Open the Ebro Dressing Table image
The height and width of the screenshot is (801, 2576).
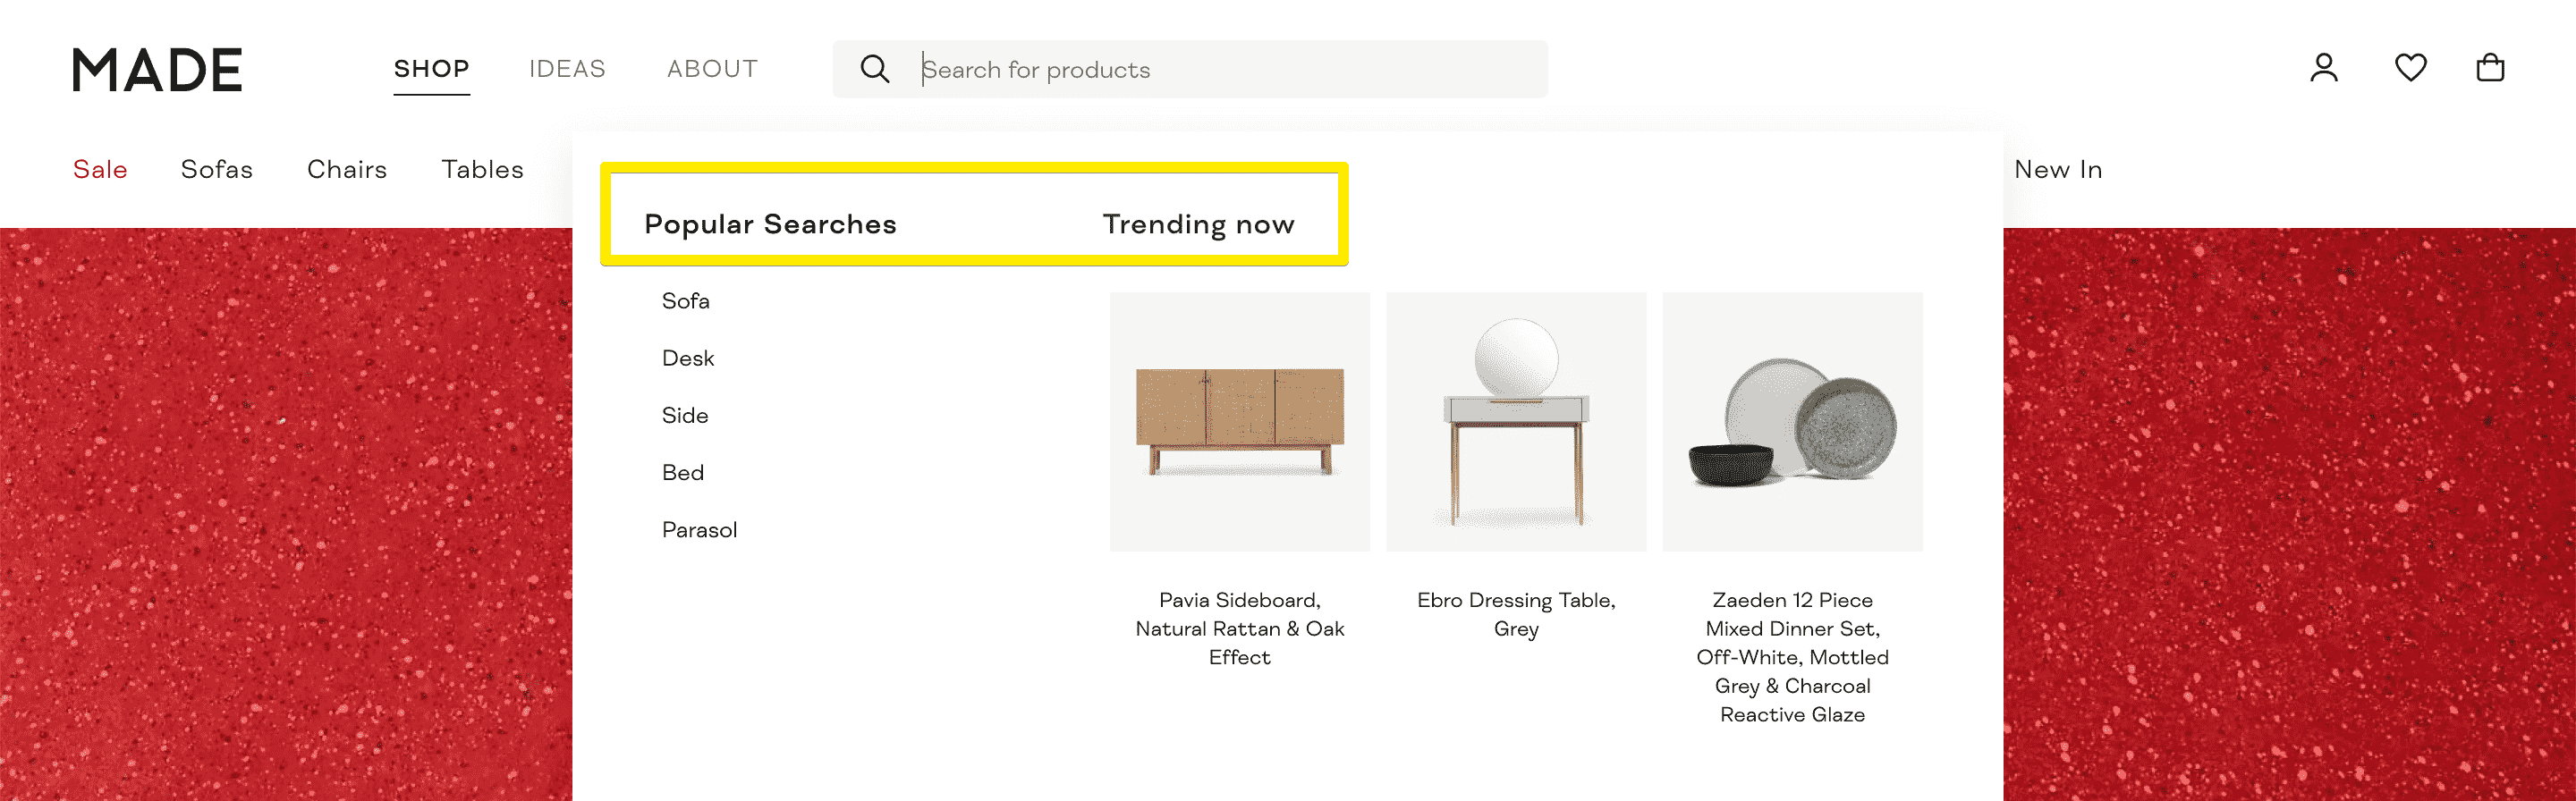point(1515,421)
